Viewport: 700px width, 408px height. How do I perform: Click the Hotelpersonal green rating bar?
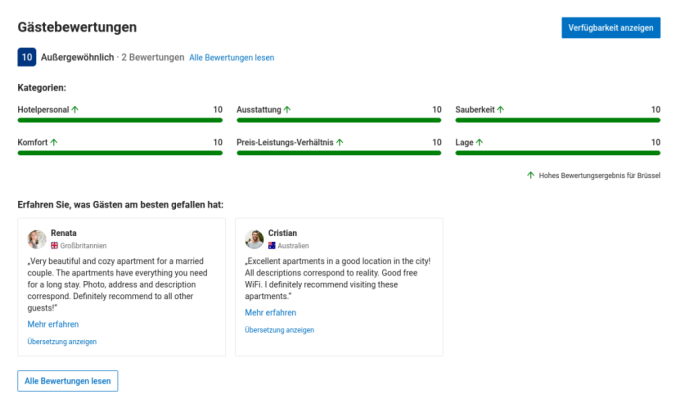pos(120,120)
